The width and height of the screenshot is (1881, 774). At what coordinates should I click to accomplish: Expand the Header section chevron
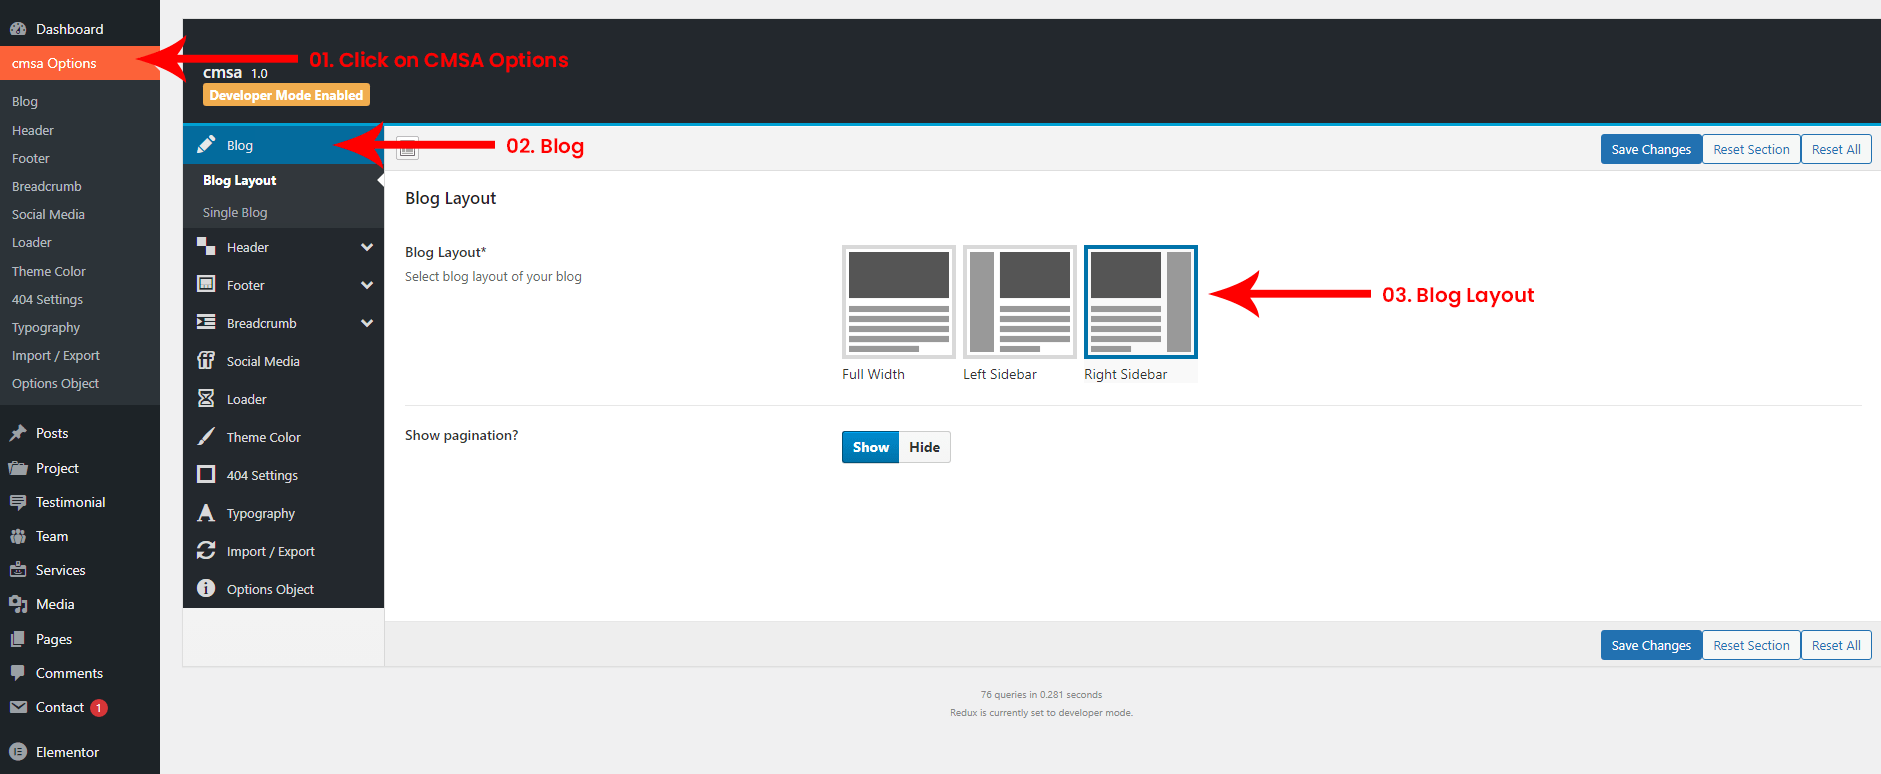pos(367,247)
